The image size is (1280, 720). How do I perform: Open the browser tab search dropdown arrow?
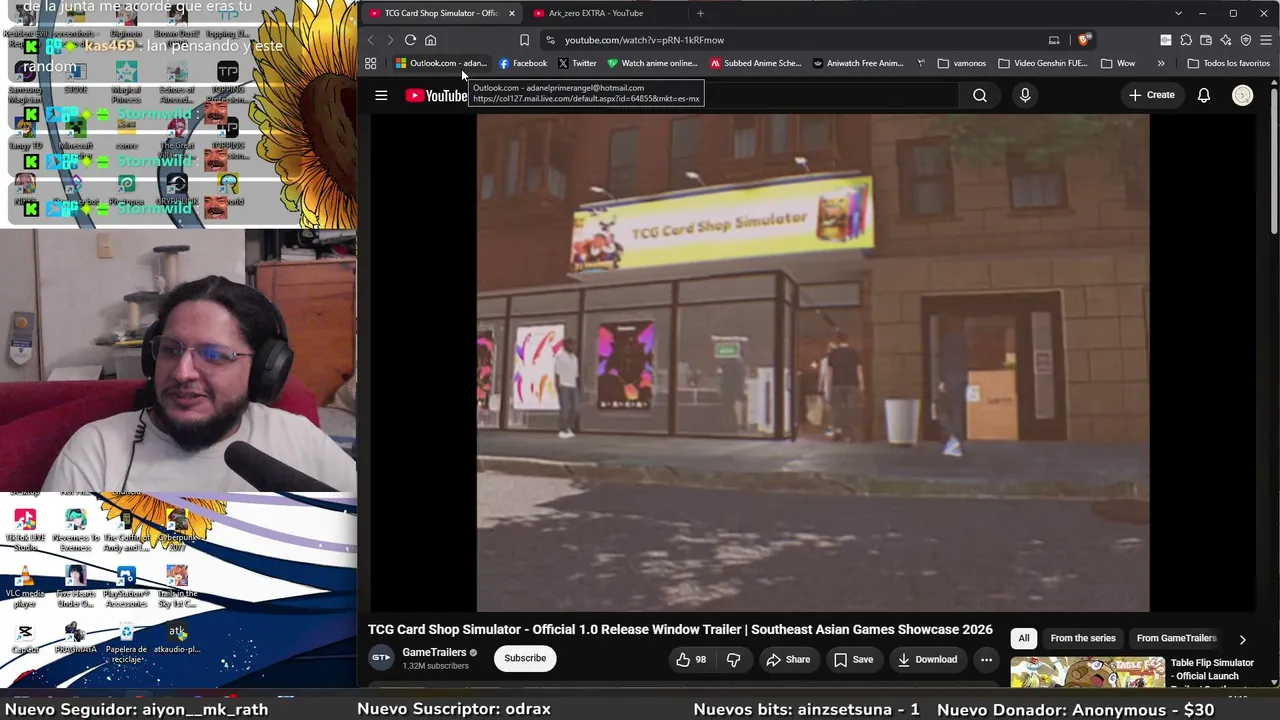point(1178,13)
